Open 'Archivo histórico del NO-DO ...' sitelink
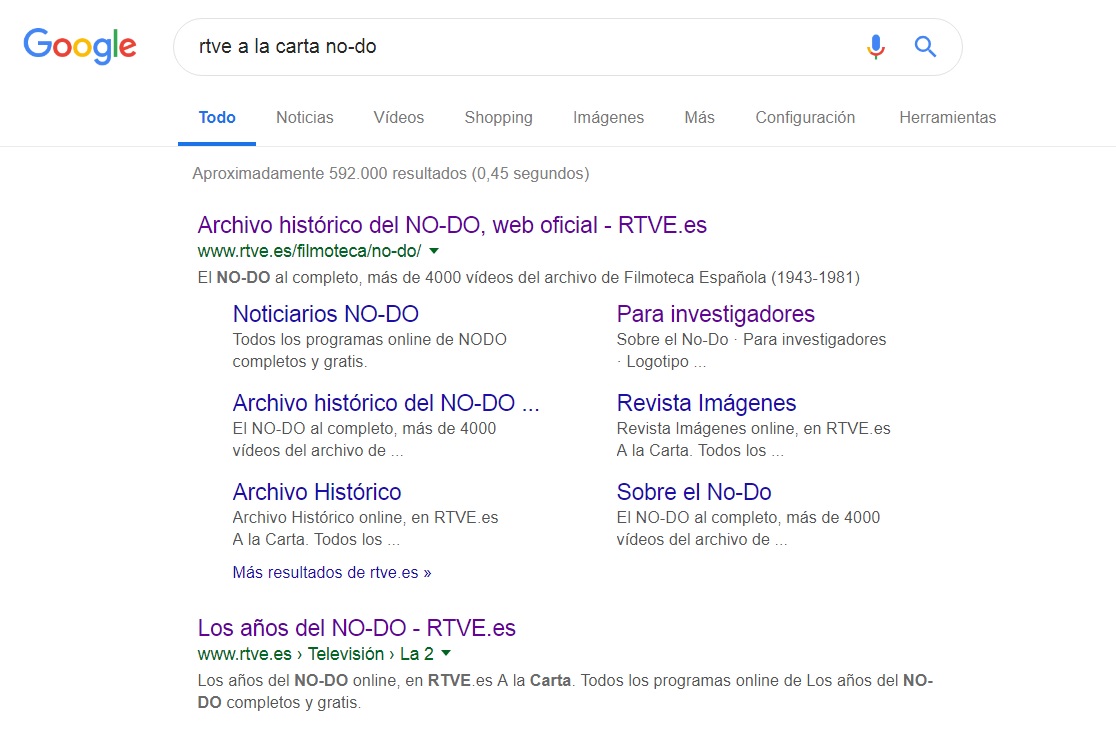The width and height of the screenshot is (1116, 738). coord(386,403)
